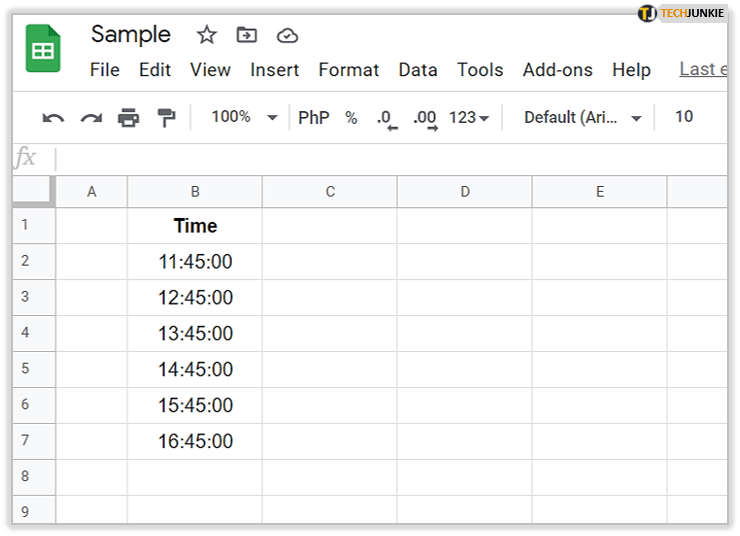This screenshot has width=740, height=536.
Task: Click the undo arrow icon
Action: (x=53, y=118)
